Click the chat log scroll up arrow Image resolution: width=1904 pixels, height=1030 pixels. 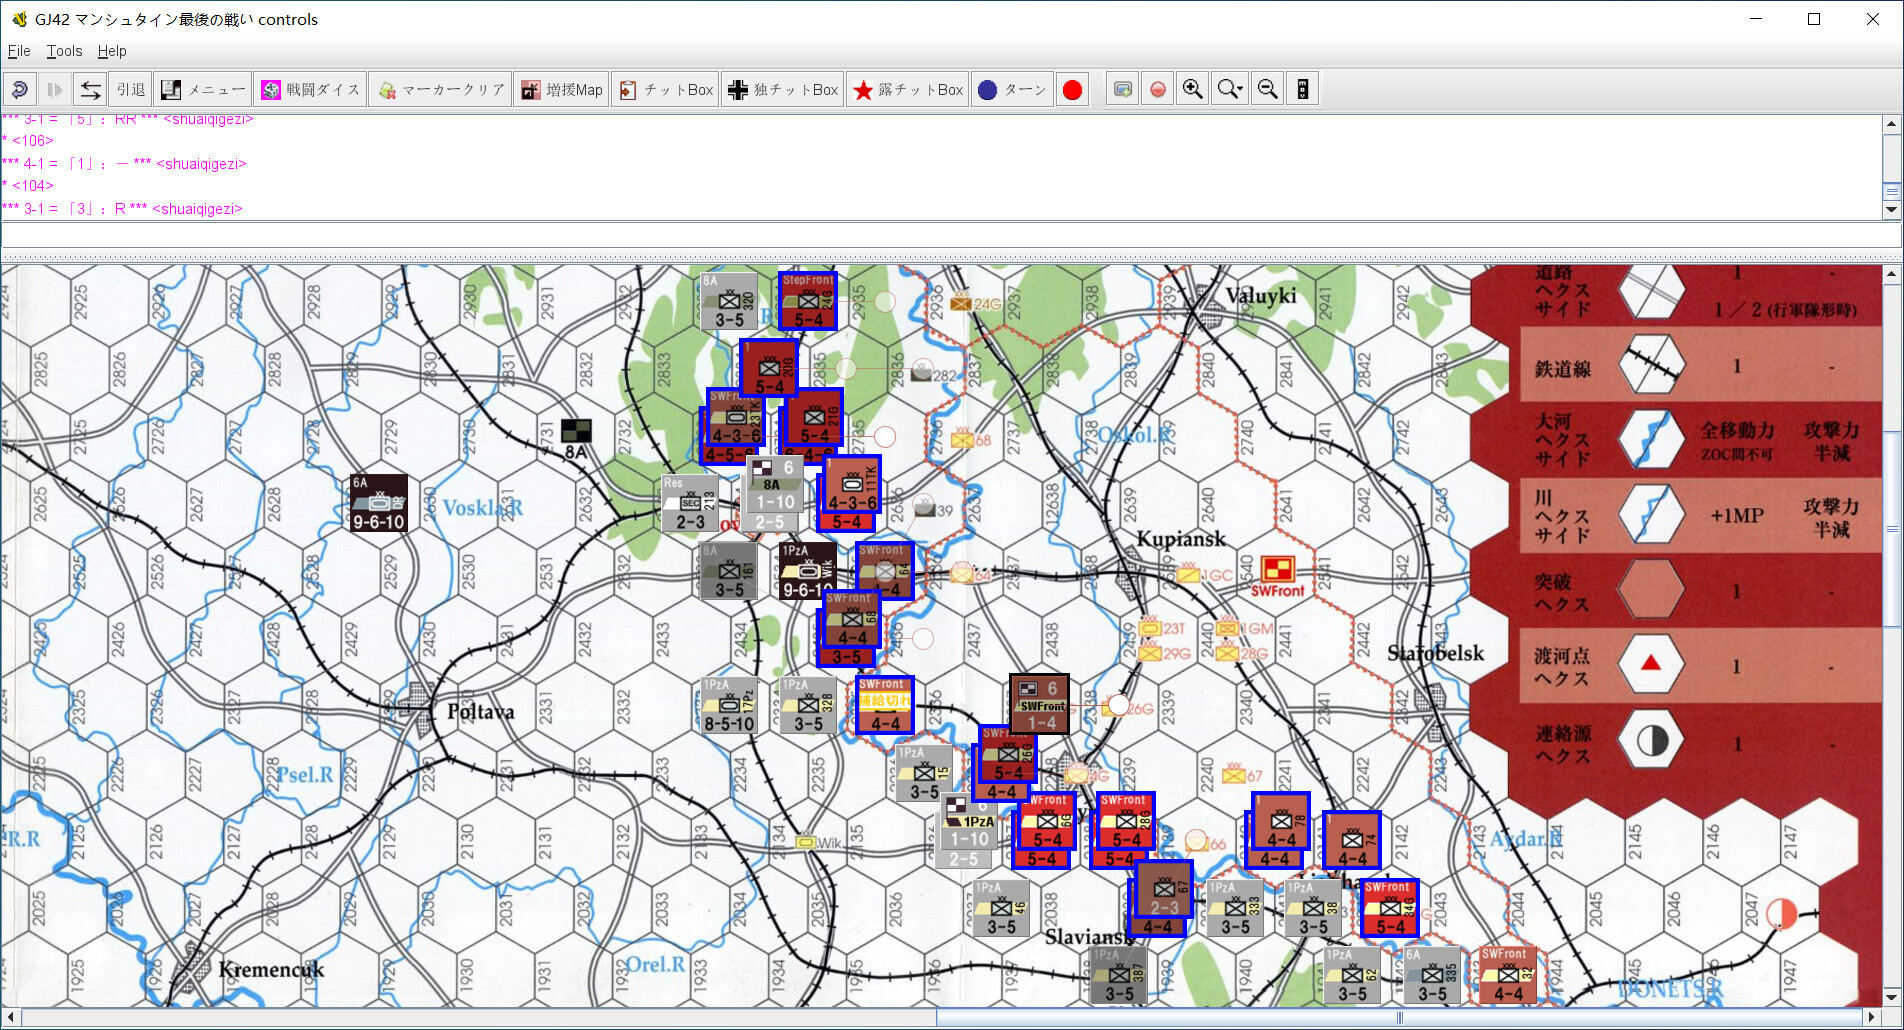[1891, 124]
